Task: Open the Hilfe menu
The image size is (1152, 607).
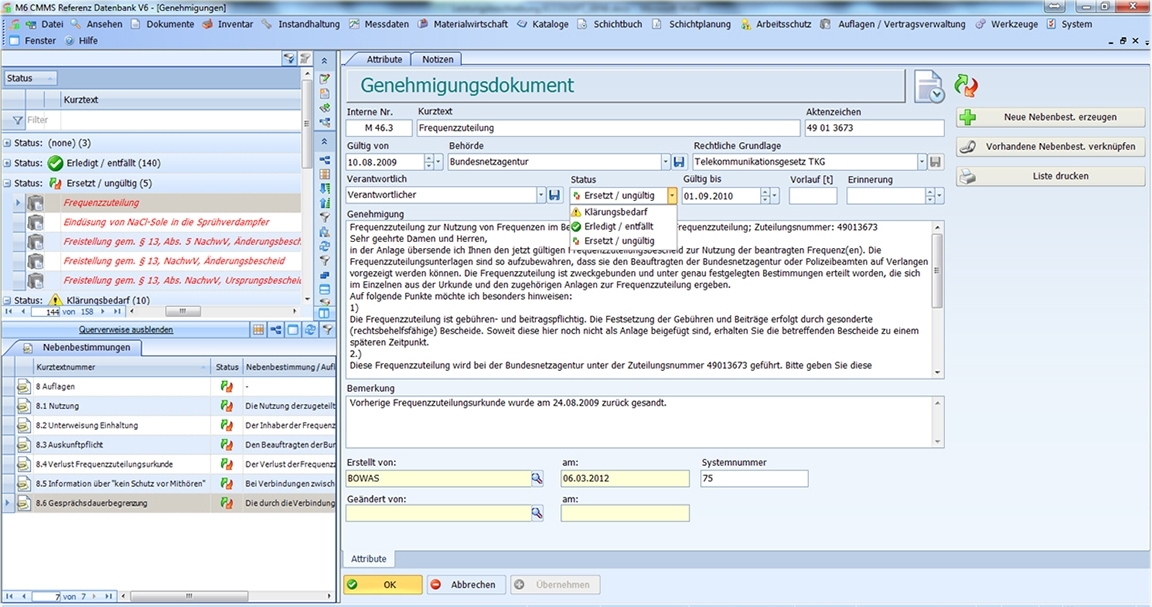Action: [87, 41]
